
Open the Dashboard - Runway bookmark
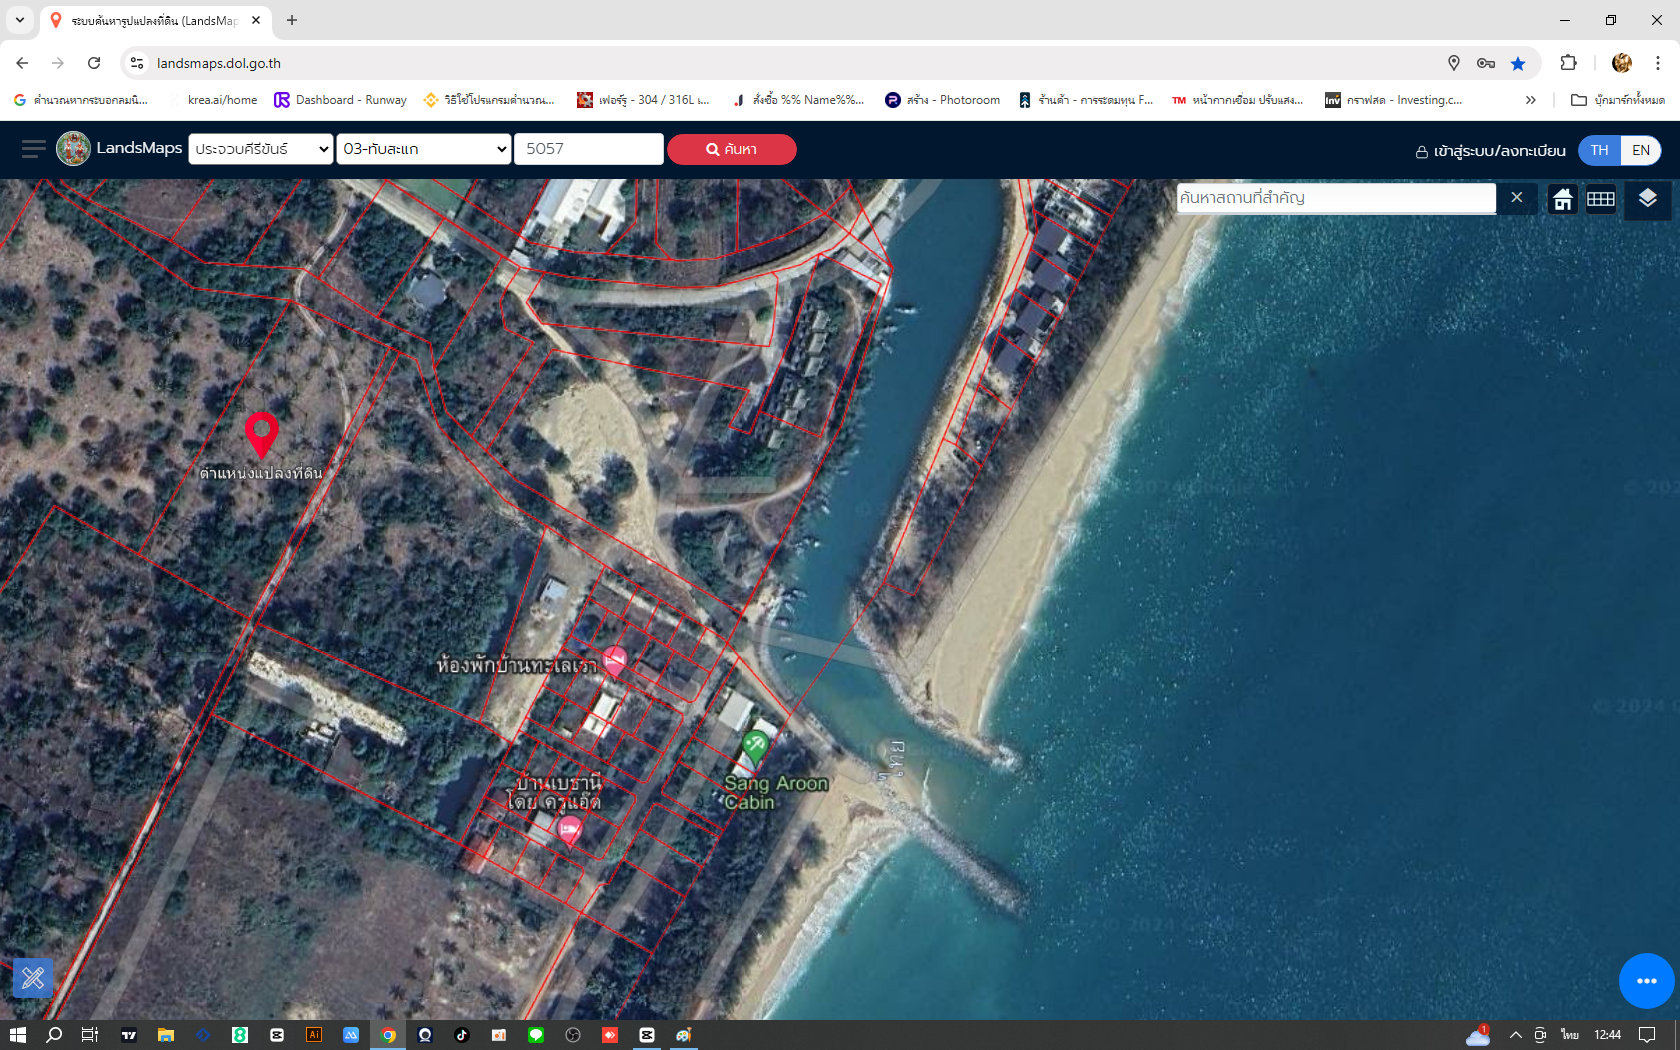[x=341, y=100]
